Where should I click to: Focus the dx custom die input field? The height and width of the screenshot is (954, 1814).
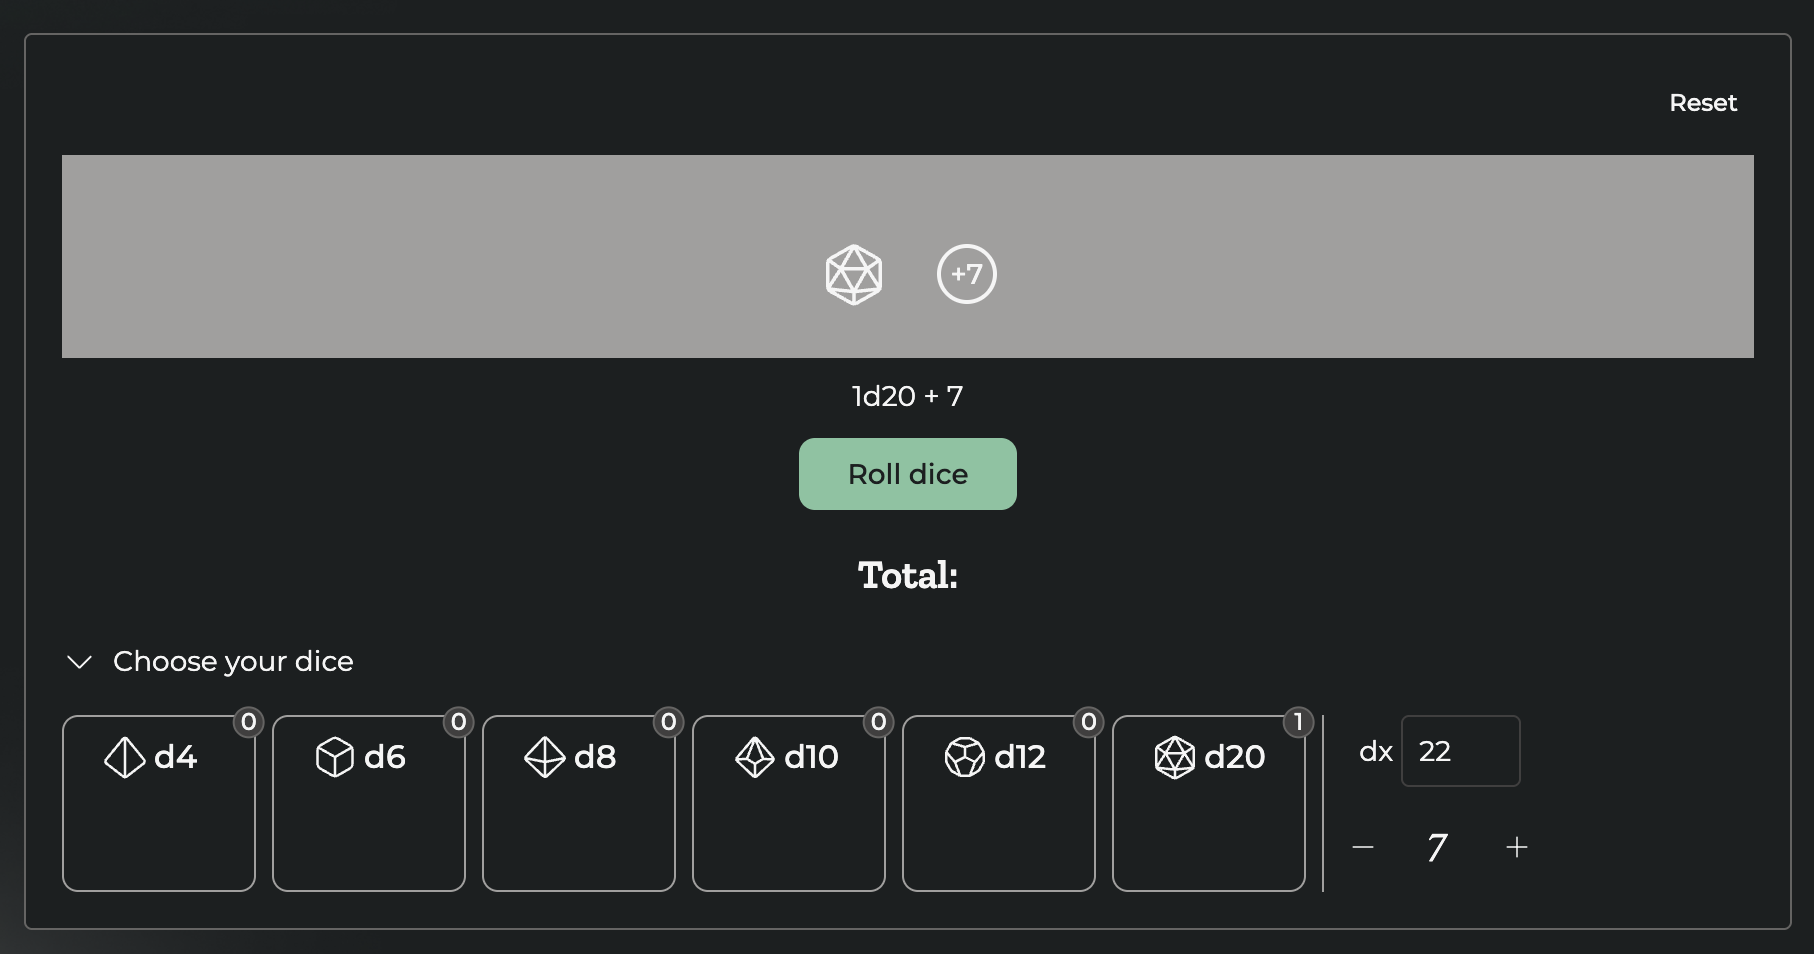[x=1460, y=751]
